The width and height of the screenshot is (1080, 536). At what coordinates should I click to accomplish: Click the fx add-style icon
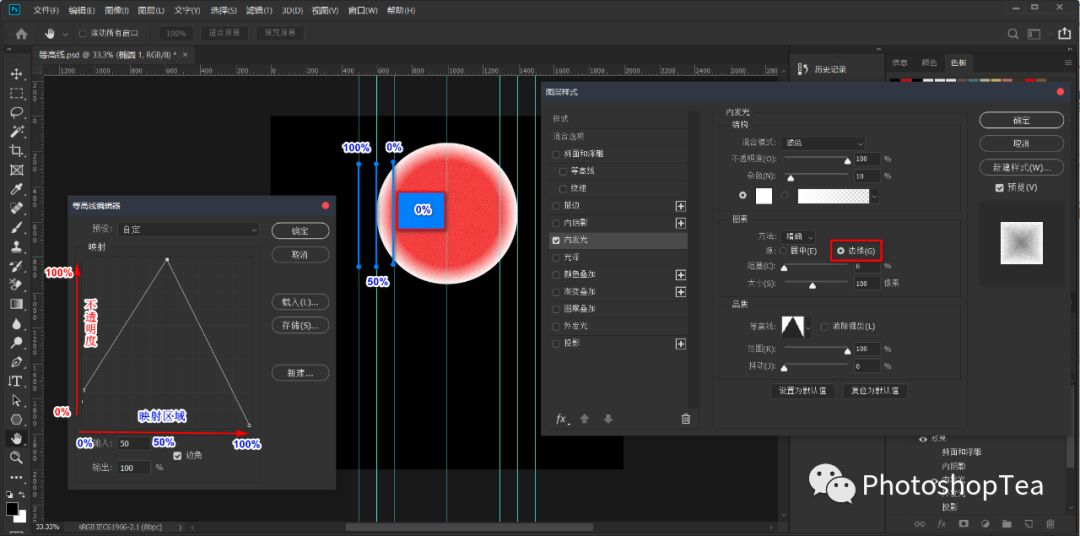click(x=563, y=419)
